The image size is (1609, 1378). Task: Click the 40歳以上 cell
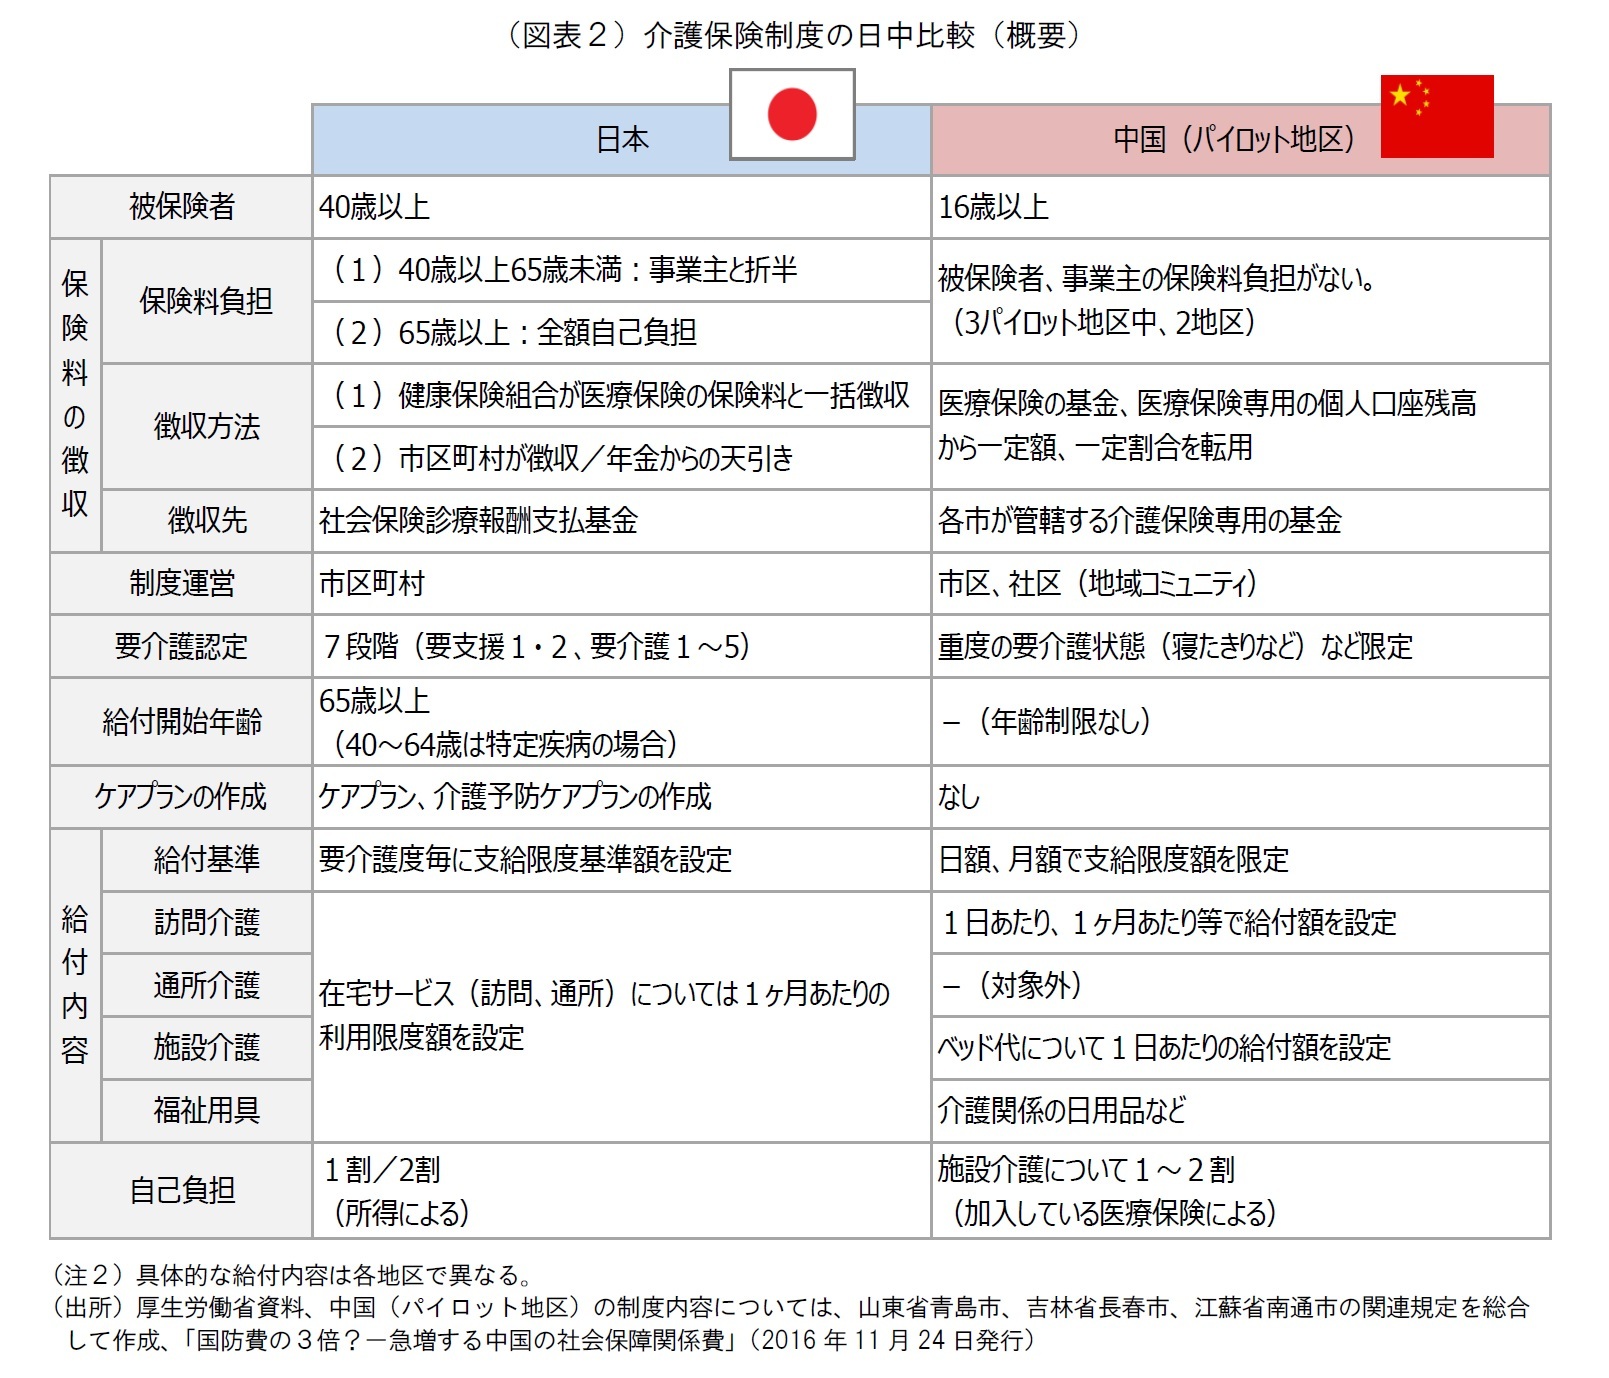click(622, 207)
